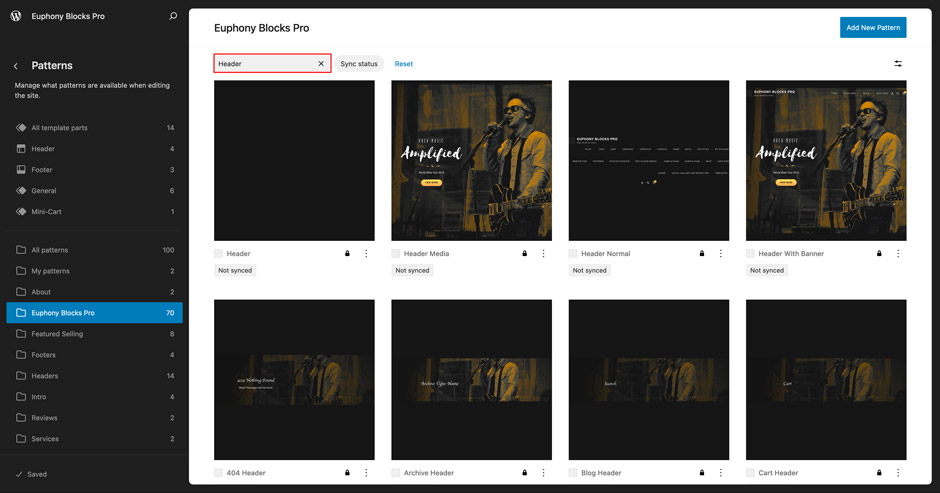Open the search icon in sidebar header
Viewport: 940px width, 493px height.
tap(173, 16)
